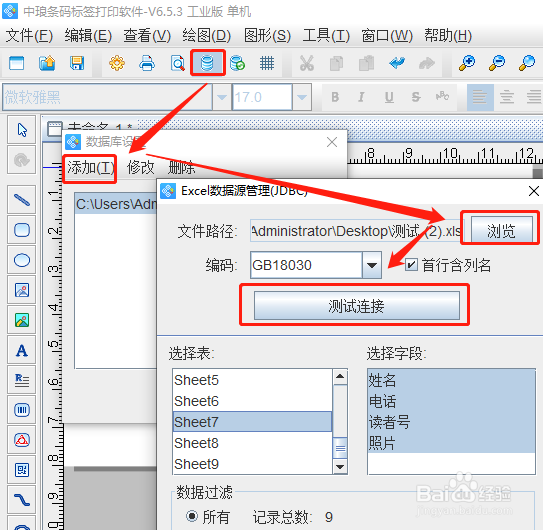Cut selection scissors icon
Image resolution: width=543 pixels, height=530 pixels.
point(306,63)
